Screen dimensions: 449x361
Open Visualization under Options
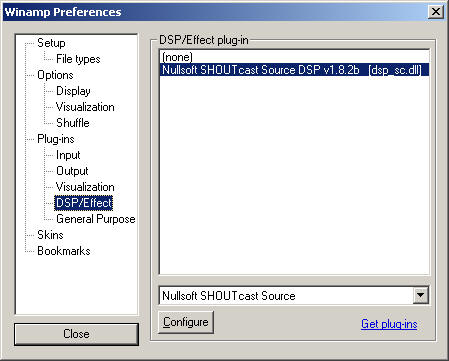(x=85, y=107)
